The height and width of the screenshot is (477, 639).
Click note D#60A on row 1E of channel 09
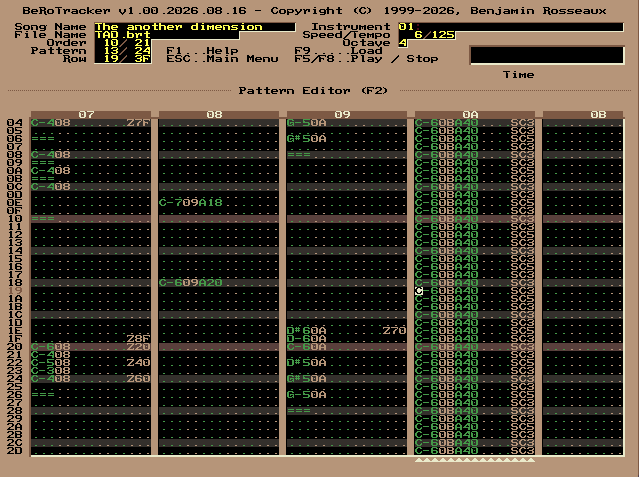(307, 331)
